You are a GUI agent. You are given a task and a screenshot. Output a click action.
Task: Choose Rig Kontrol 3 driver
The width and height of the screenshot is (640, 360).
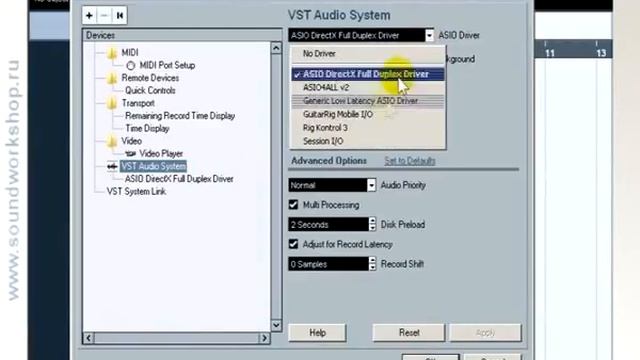click(x=367, y=128)
